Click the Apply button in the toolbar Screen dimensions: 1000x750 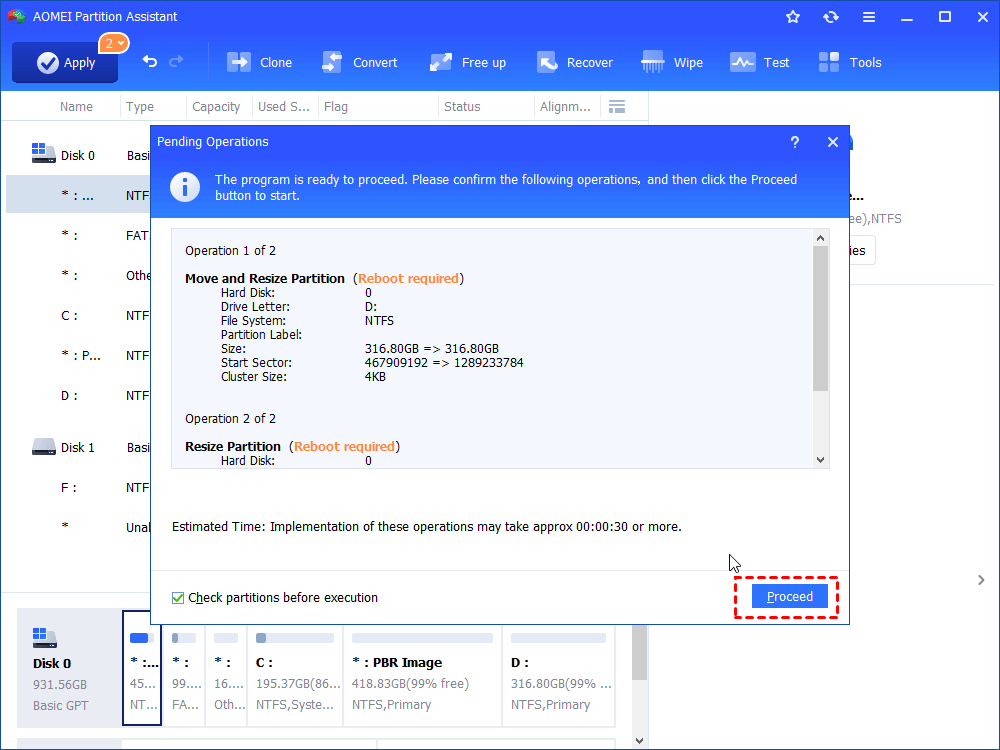65,62
